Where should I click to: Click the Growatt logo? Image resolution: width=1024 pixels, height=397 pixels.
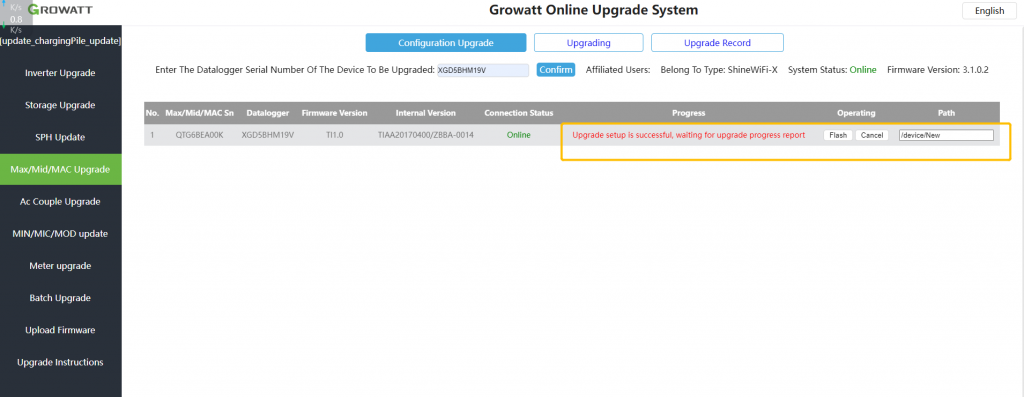(59, 10)
